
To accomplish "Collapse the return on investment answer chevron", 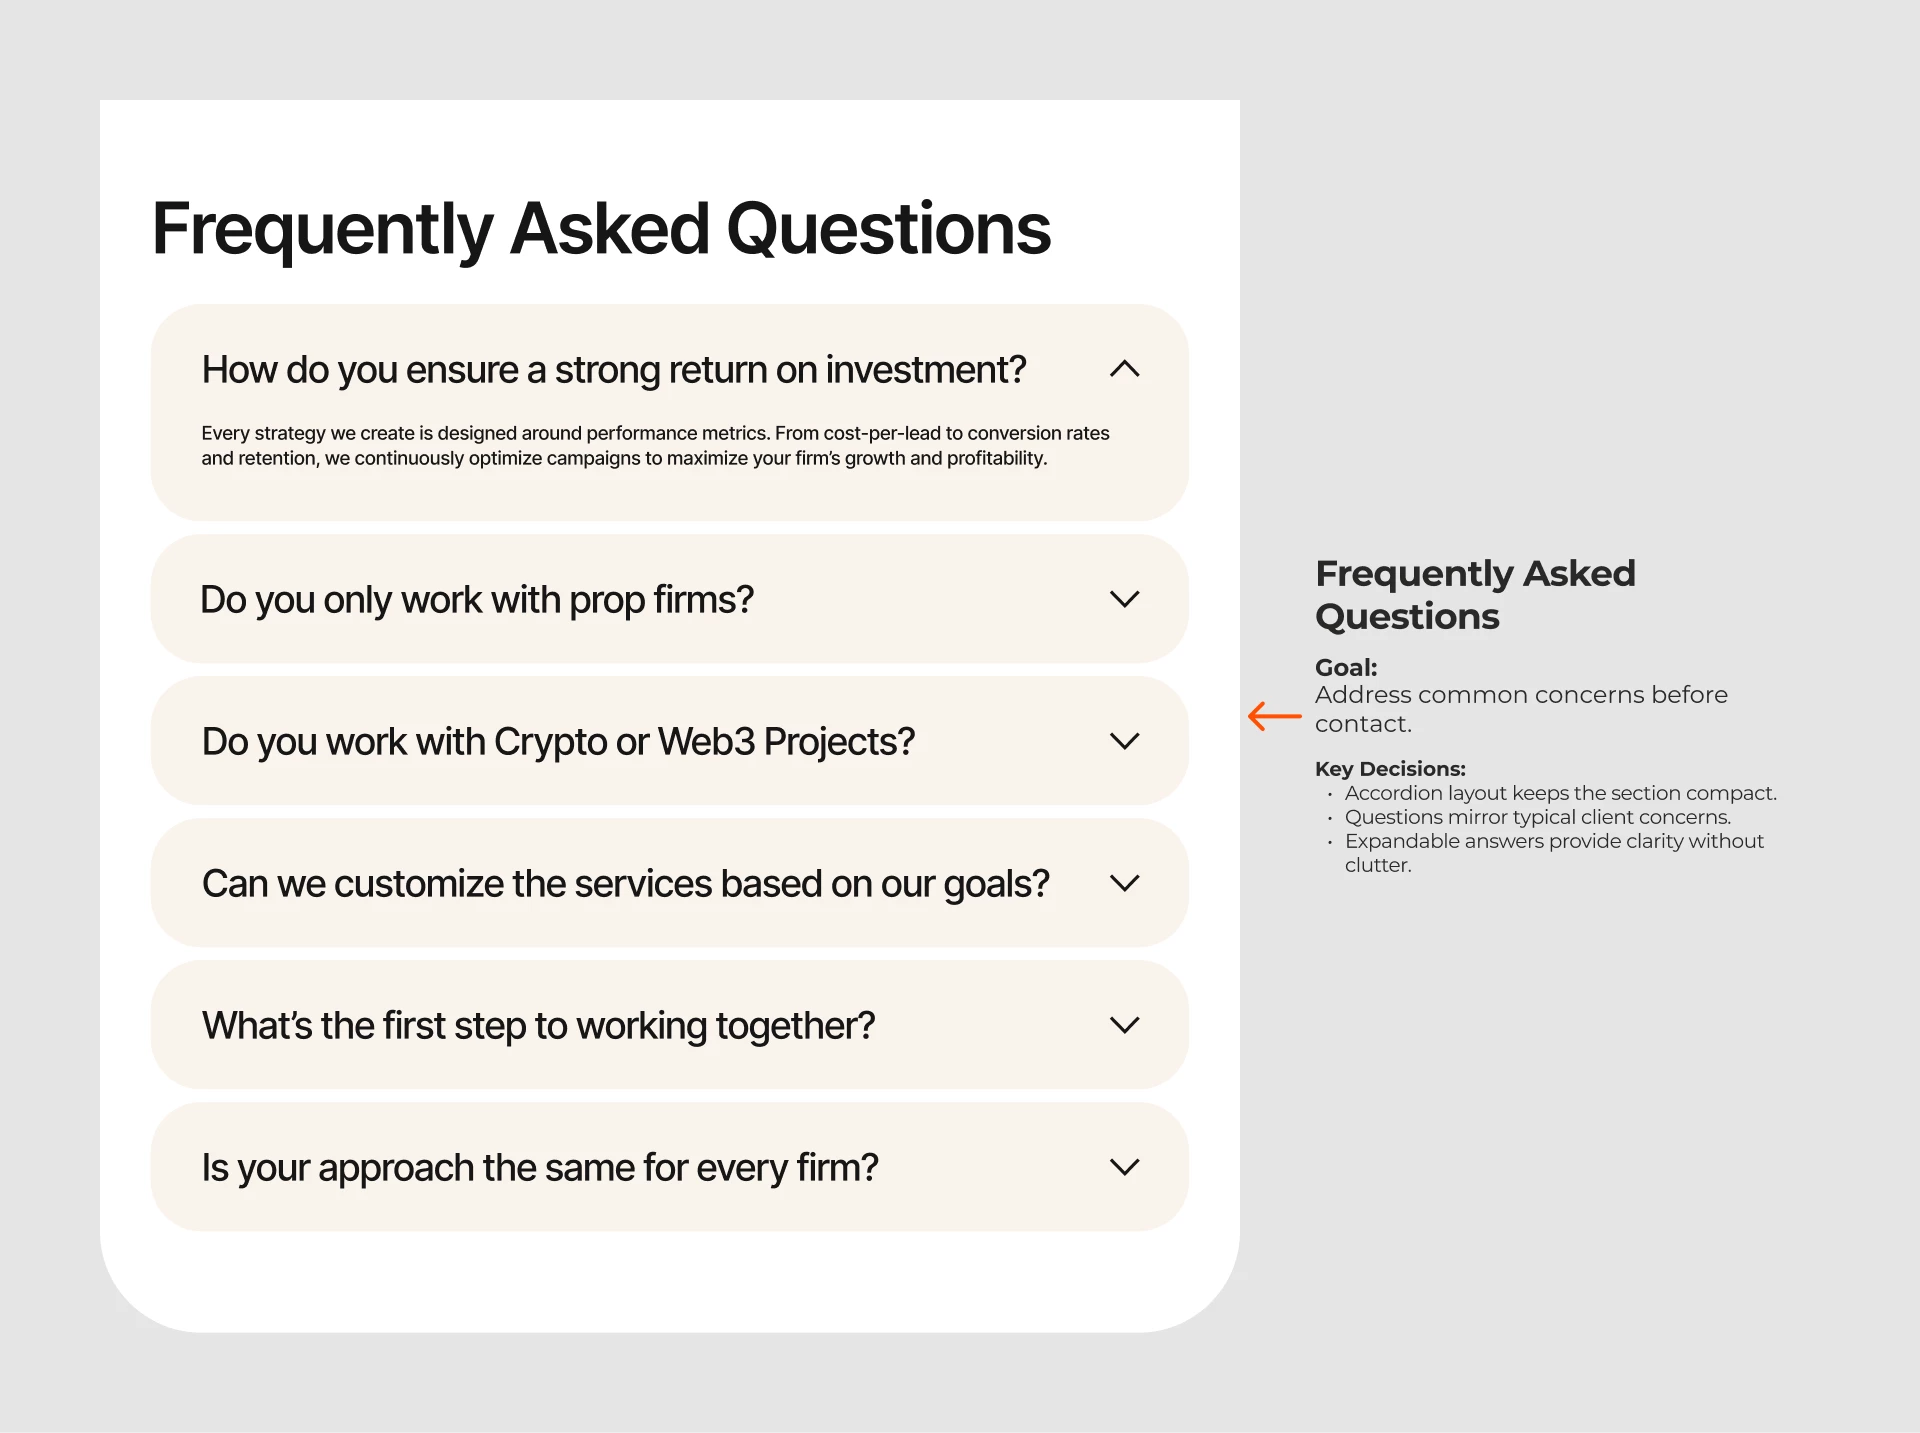I will pyautogui.click(x=1124, y=369).
